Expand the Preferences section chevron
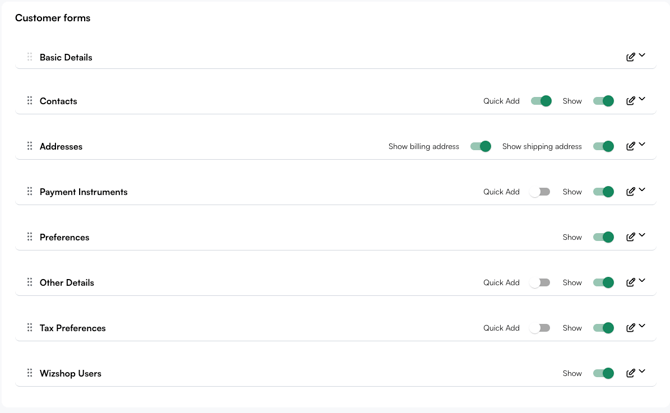670x413 pixels. coord(643,236)
